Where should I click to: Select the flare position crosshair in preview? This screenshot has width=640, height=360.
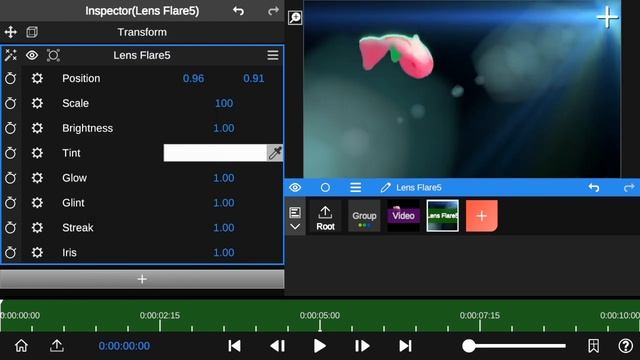607,18
